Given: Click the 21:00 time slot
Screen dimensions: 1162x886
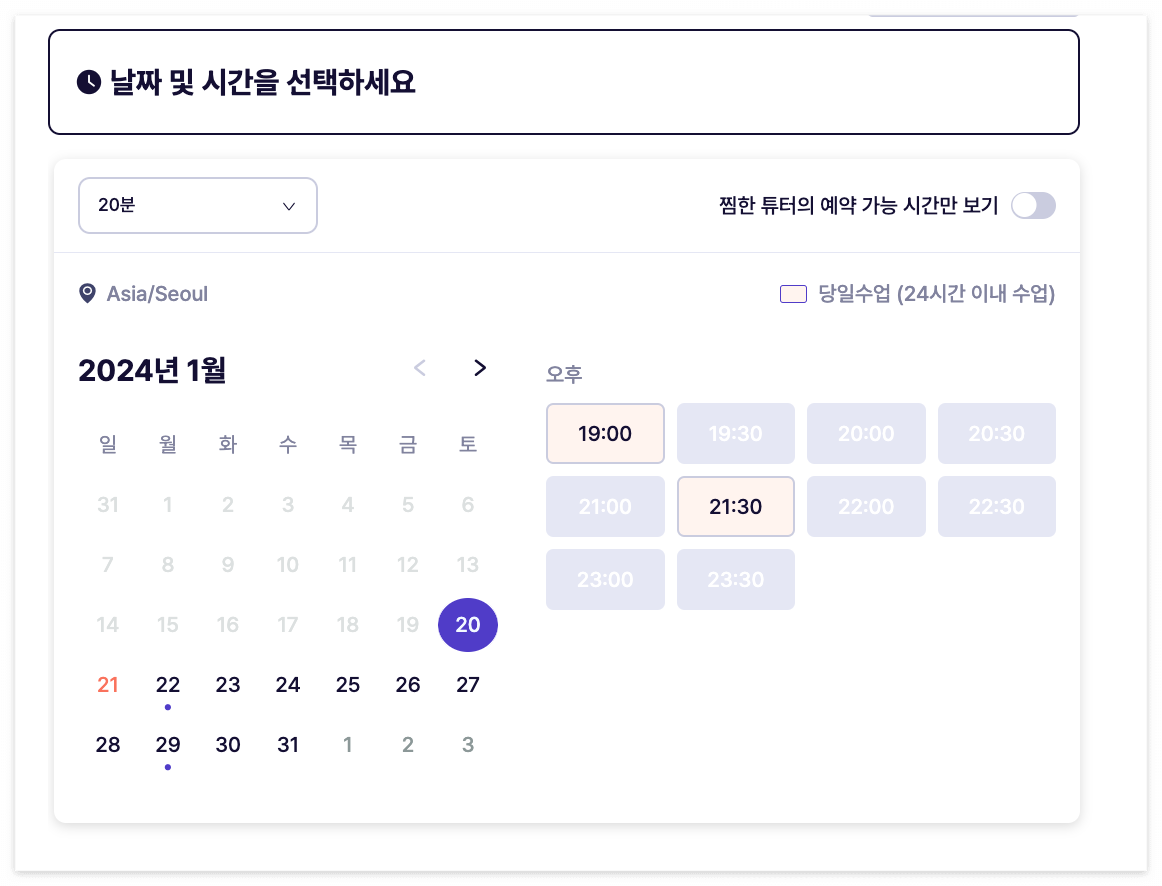Looking at the screenshot, I should (605, 506).
